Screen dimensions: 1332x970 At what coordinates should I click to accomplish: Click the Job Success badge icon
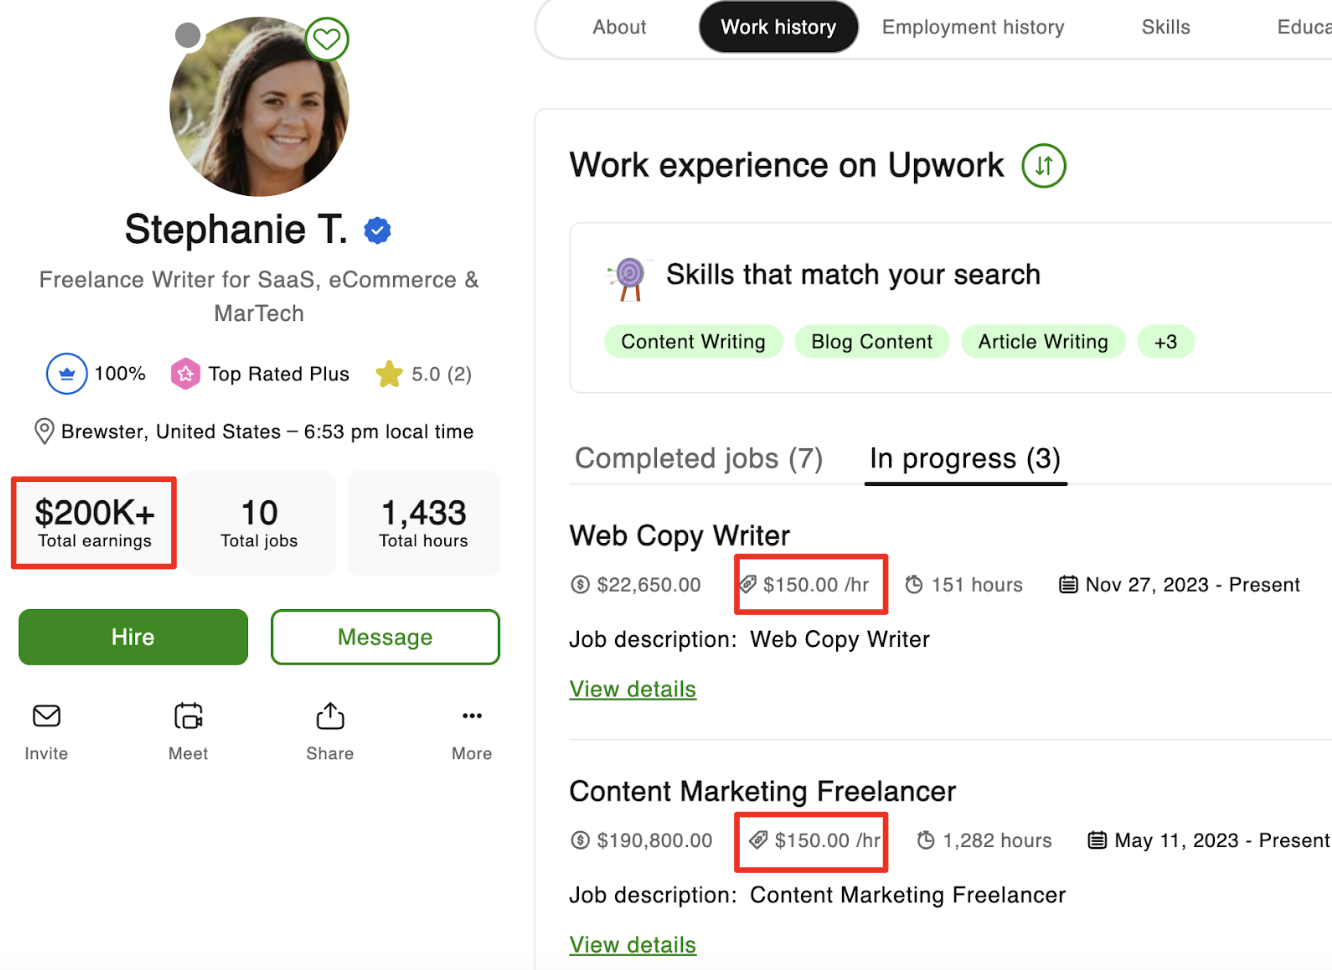pos(66,373)
